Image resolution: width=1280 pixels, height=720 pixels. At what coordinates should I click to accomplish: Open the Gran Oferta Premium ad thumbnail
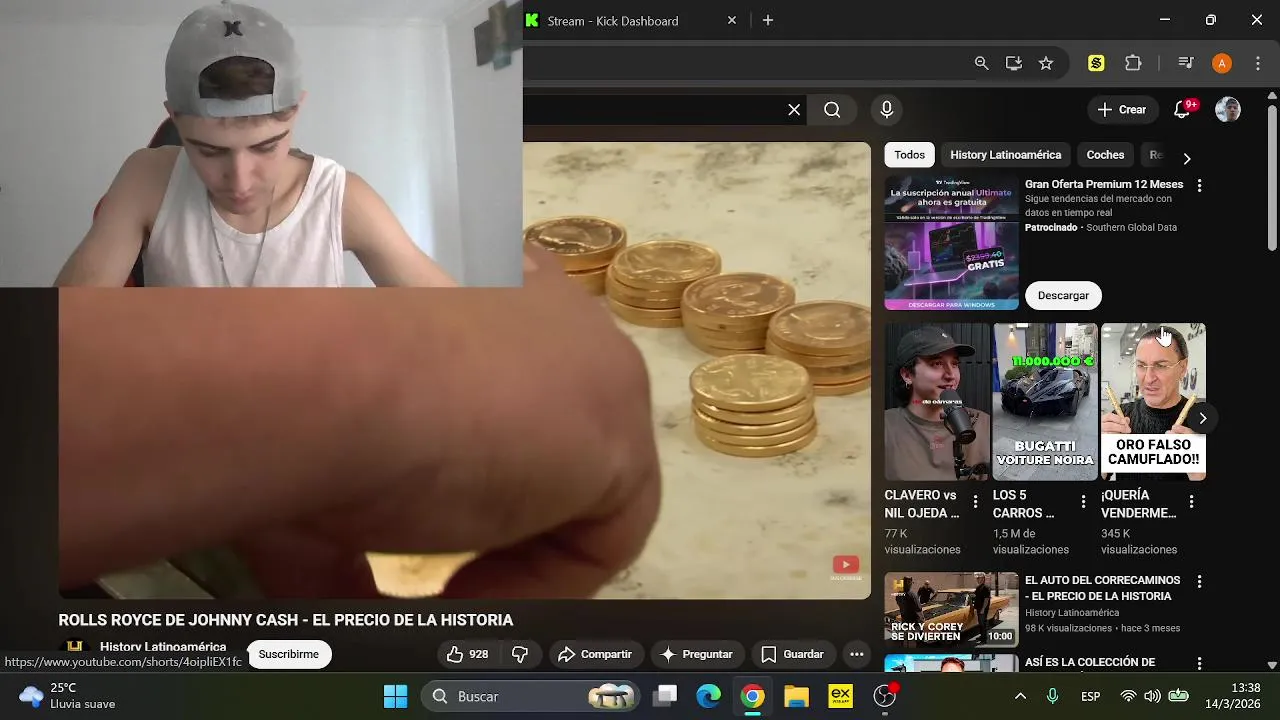point(951,243)
